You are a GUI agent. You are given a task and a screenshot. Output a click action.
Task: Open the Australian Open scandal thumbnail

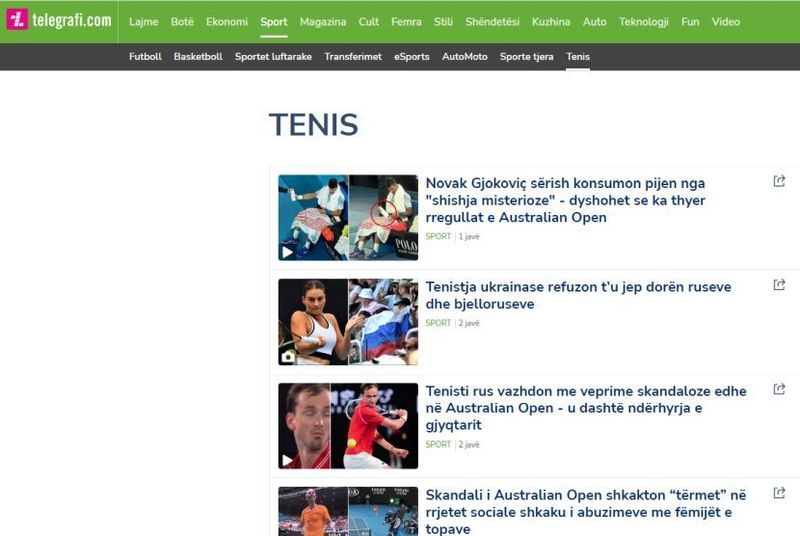tap(348, 511)
